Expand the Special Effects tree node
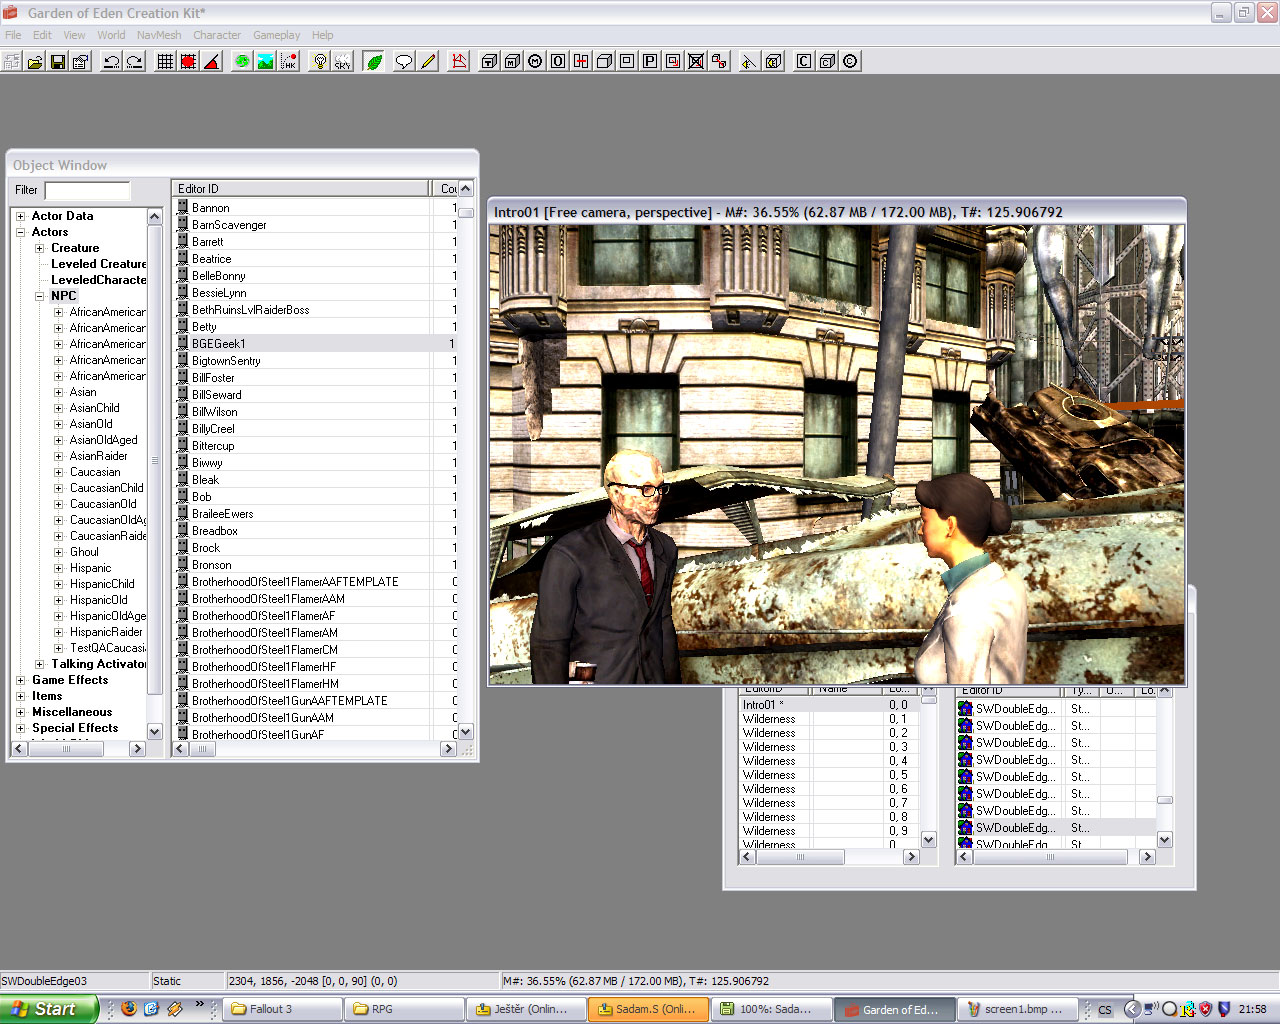The width and height of the screenshot is (1280, 1024). (21, 728)
